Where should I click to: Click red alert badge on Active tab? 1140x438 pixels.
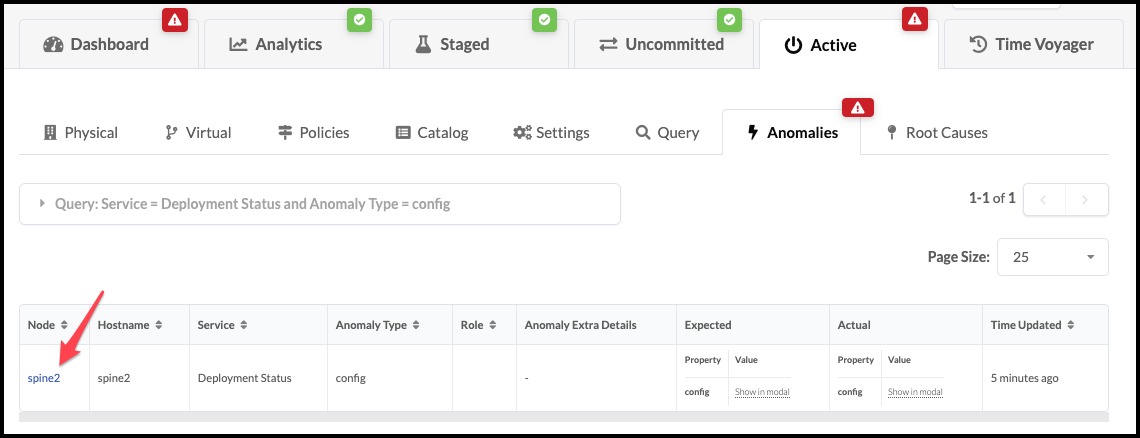pos(914,19)
